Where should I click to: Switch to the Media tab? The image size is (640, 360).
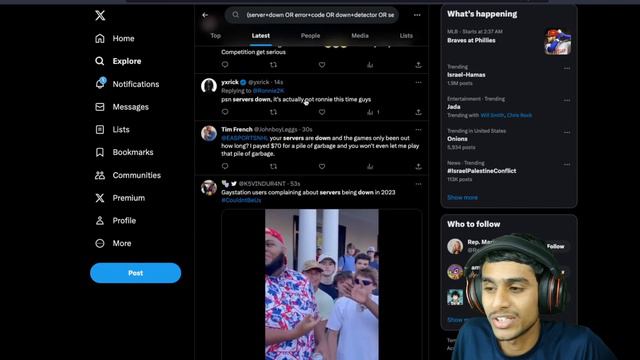[360, 36]
